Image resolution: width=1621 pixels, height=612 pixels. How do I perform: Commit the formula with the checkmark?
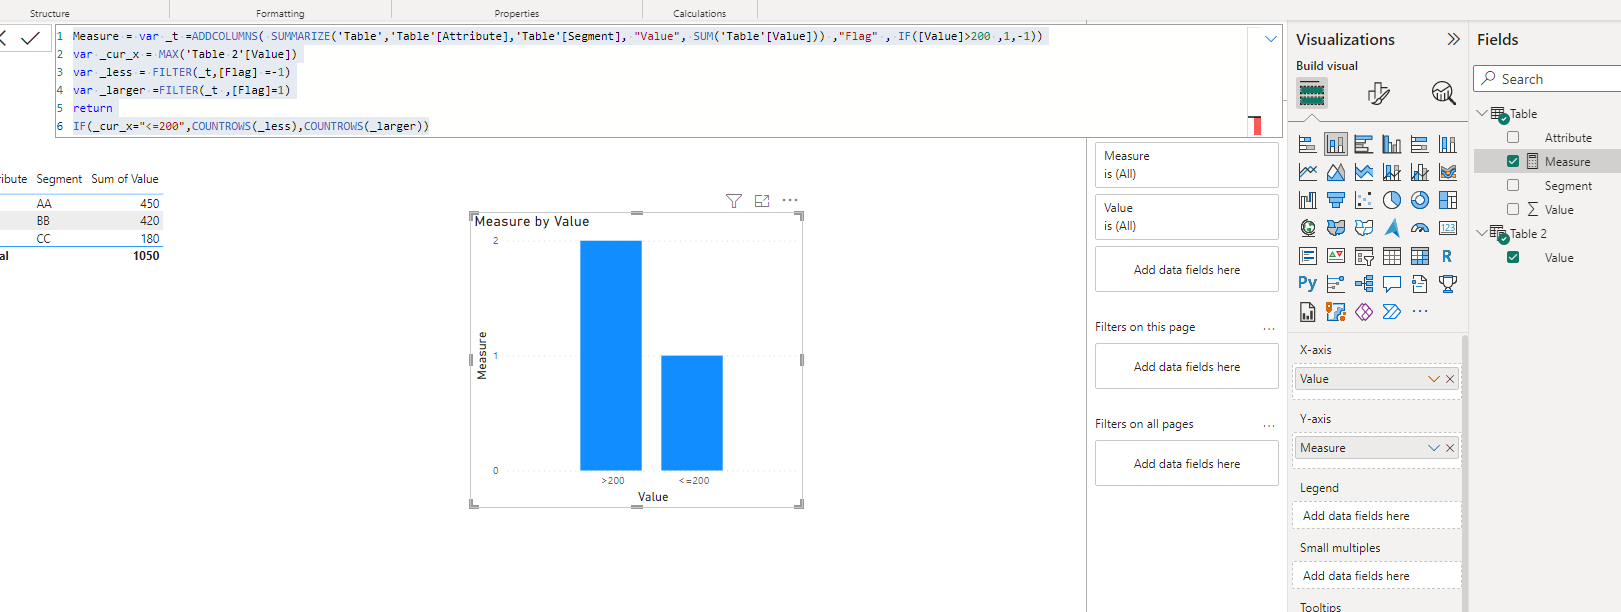(30, 38)
